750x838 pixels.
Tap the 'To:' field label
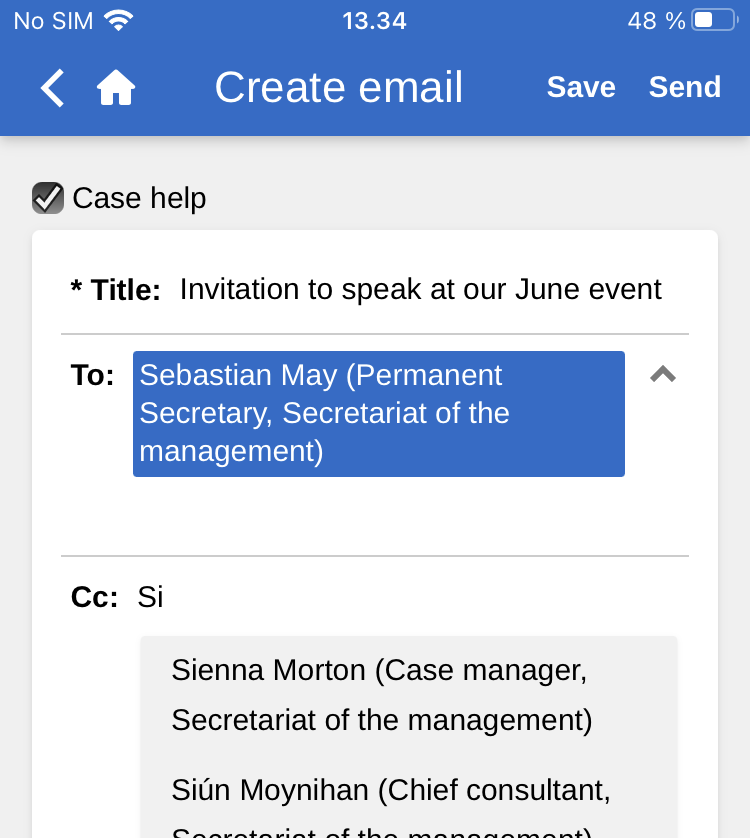(92, 375)
